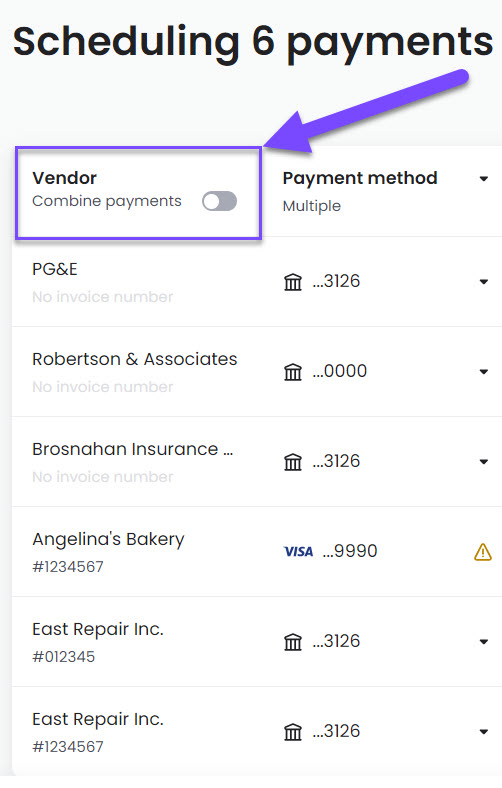Click bank icon for East Repair #1234567

coord(293,731)
